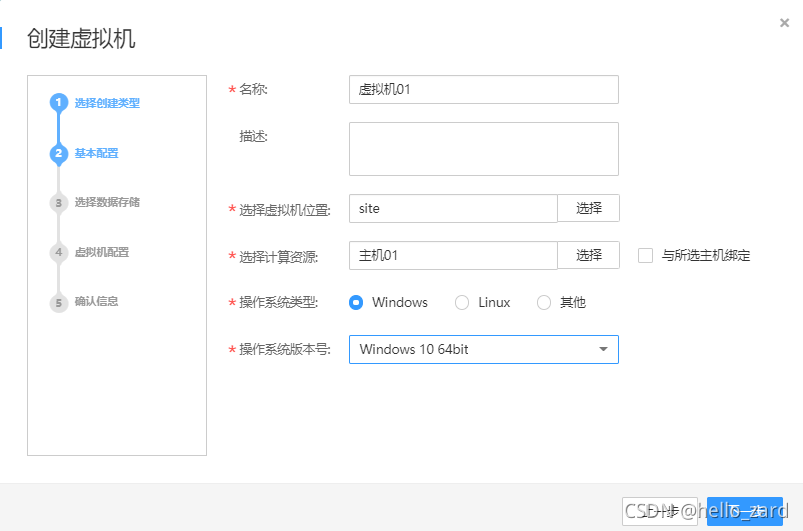
Task: Click 选择 button for virtual machine location
Action: [x=588, y=208]
